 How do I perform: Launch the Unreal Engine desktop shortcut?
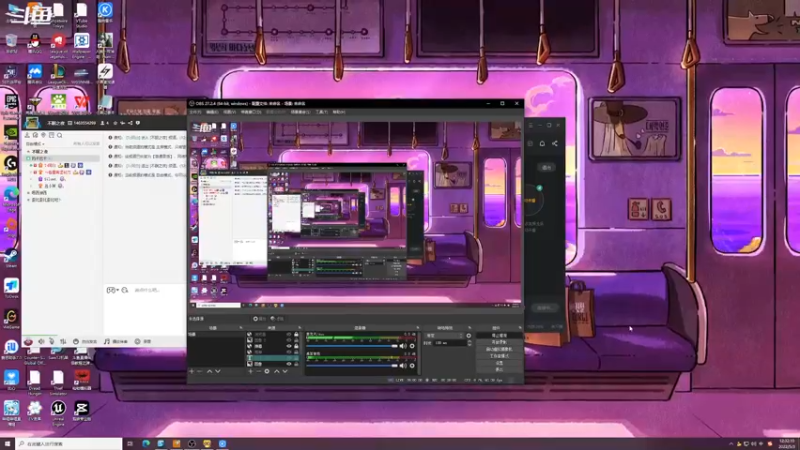pos(58,408)
